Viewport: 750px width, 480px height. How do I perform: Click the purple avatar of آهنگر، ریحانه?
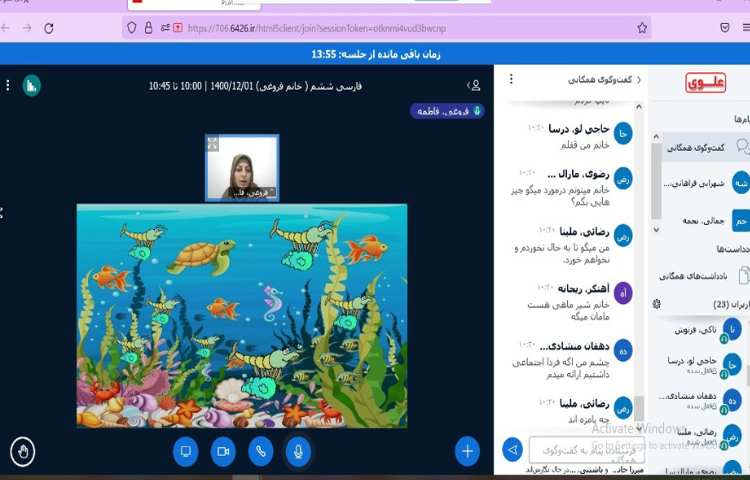[623, 293]
